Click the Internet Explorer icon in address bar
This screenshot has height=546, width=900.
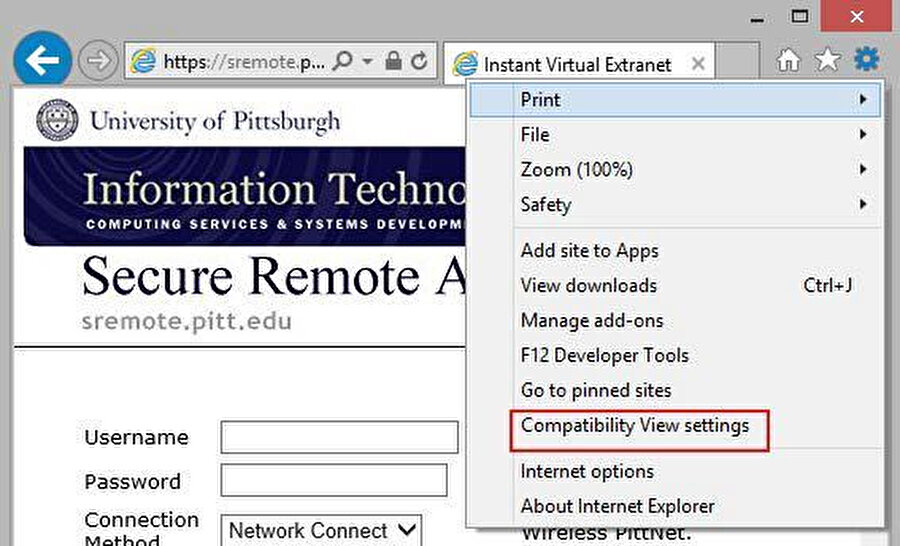[143, 60]
